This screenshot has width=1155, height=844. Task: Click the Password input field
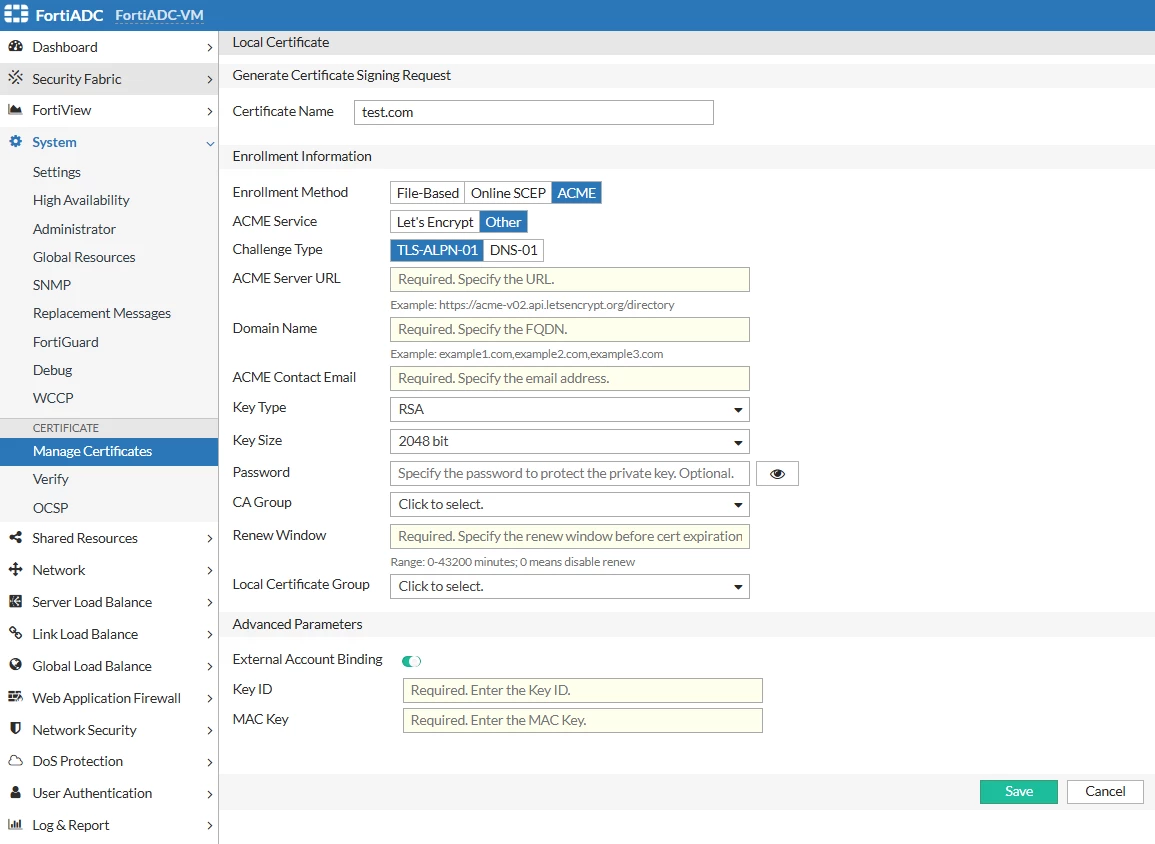[x=569, y=474]
